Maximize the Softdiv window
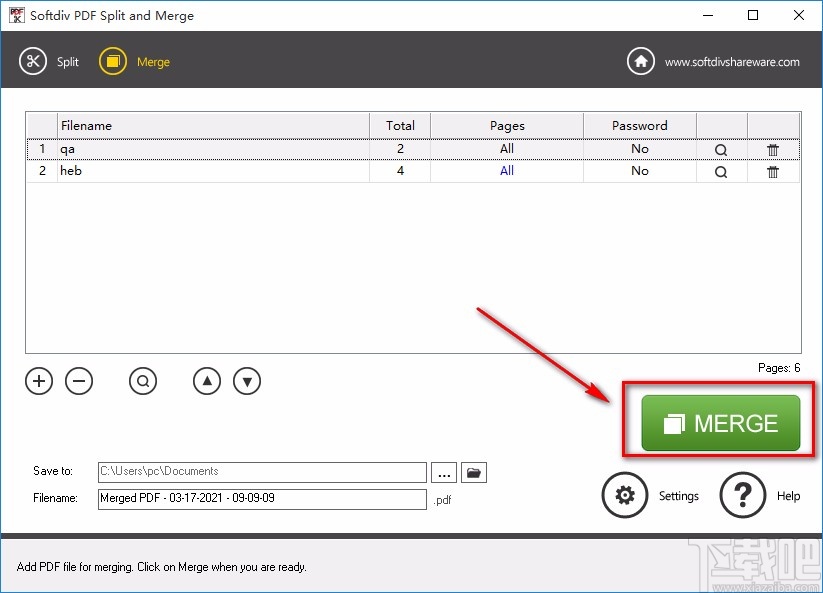 tap(753, 15)
